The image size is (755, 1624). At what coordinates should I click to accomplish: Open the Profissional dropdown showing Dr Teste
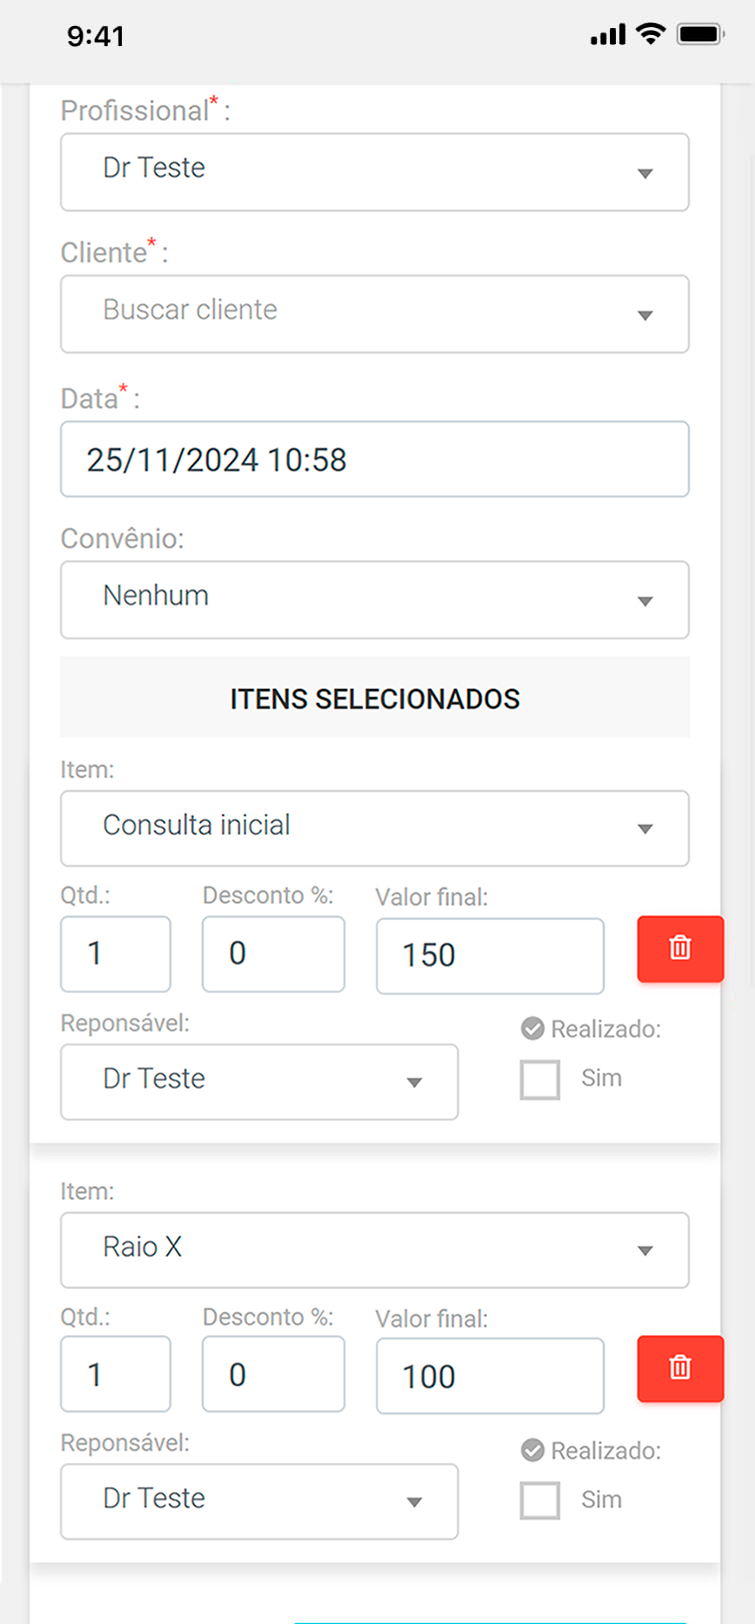tap(374, 172)
